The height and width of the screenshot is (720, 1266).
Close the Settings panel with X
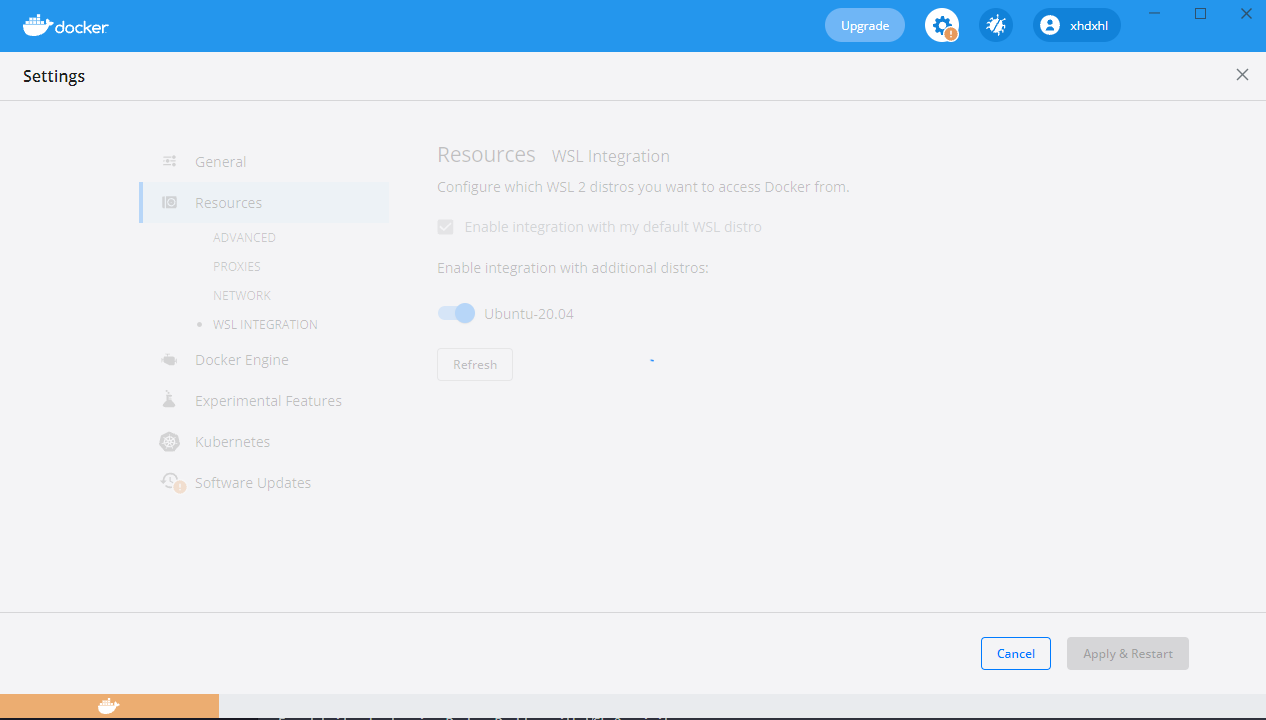tap(1242, 75)
